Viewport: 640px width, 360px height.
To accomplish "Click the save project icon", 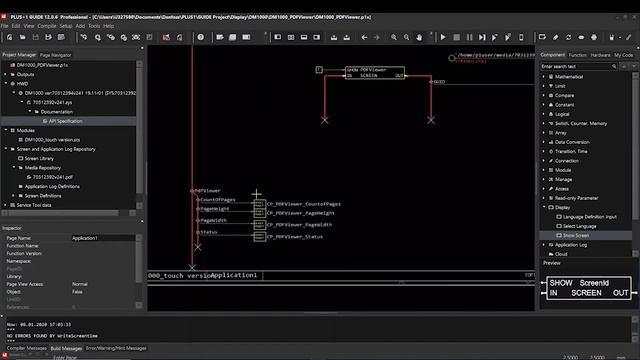I will pos(36,37).
